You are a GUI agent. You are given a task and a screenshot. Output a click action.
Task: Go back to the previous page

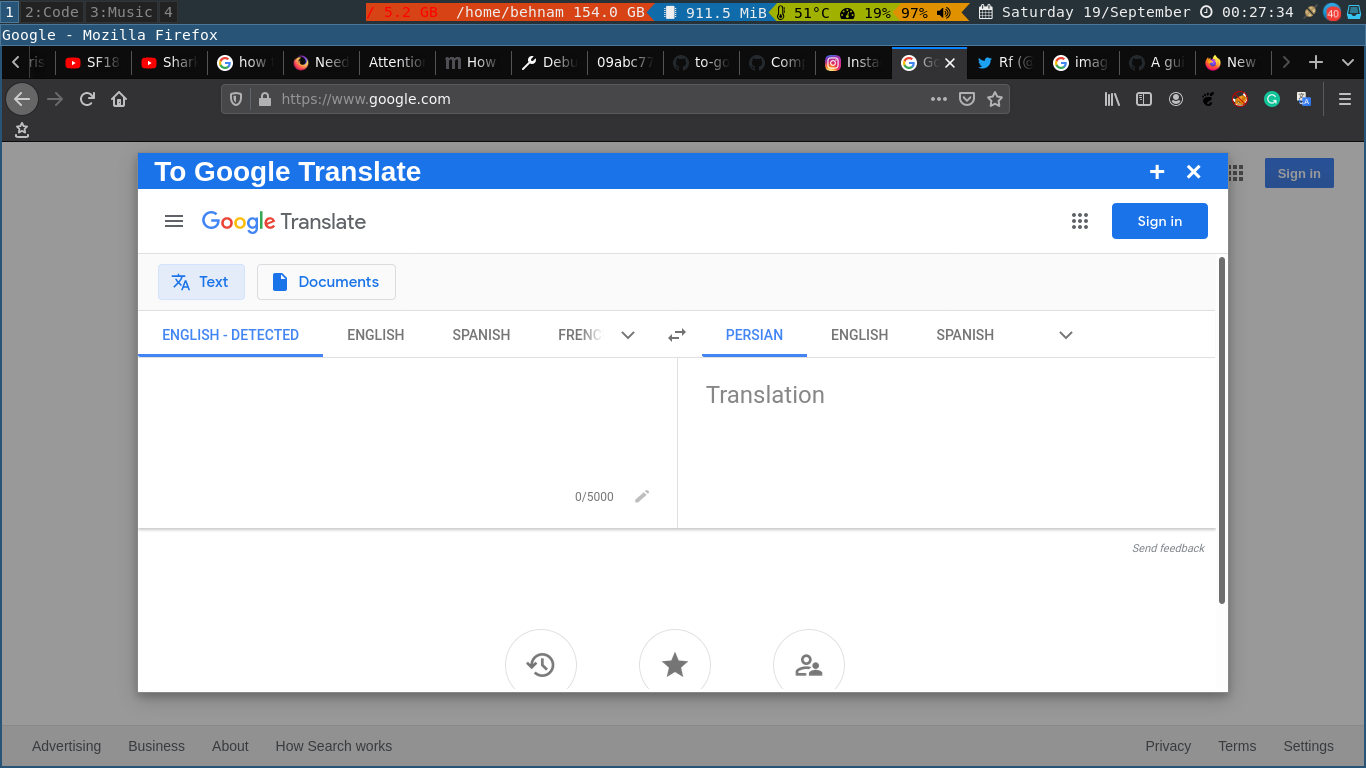(x=22, y=99)
